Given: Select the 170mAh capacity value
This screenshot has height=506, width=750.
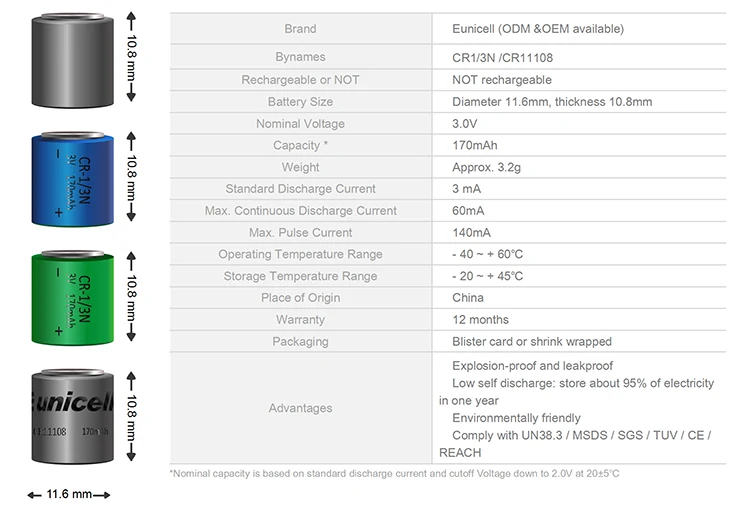Looking at the screenshot, I should (474, 146).
